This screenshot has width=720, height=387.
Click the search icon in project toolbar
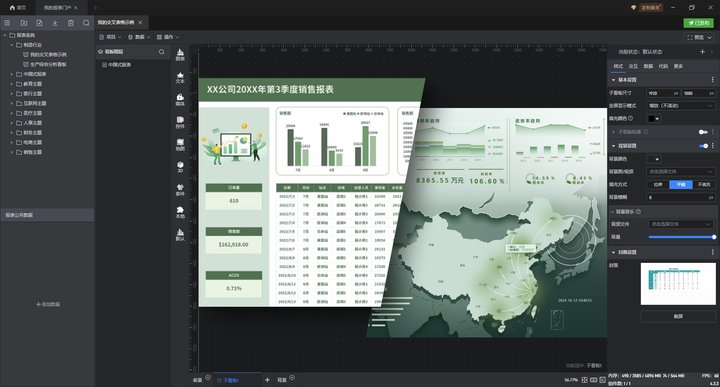click(x=86, y=22)
